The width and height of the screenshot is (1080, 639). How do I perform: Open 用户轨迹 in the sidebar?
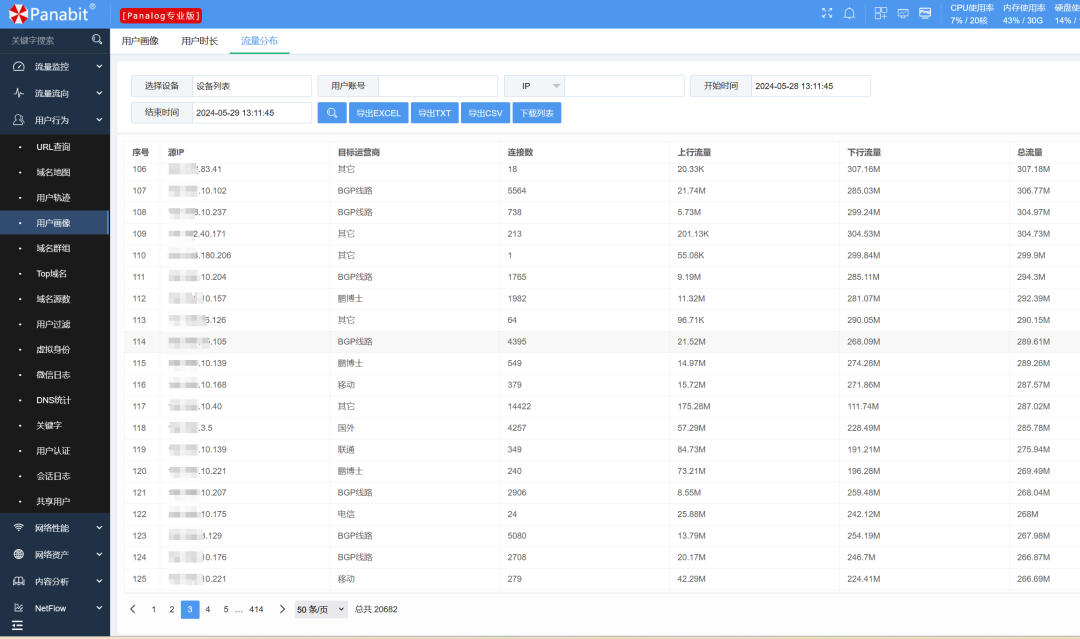click(x=54, y=198)
